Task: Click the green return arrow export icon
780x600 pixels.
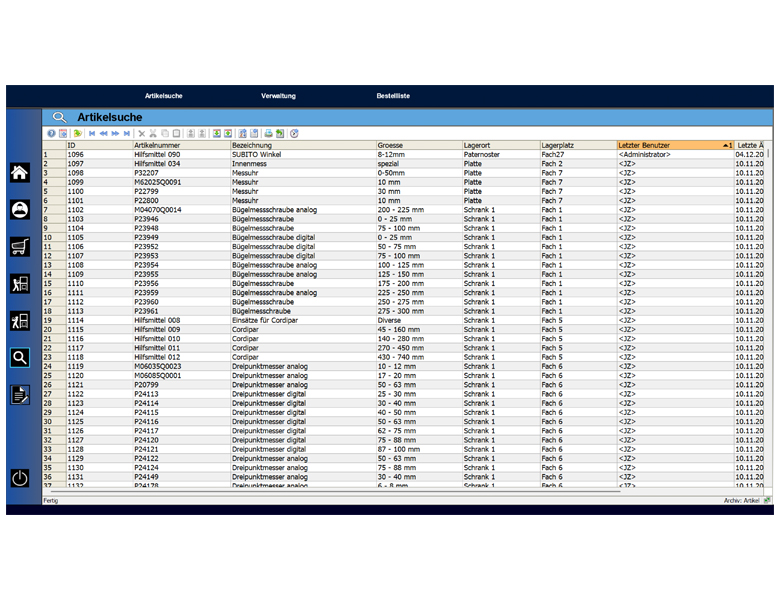Action: 280,133
